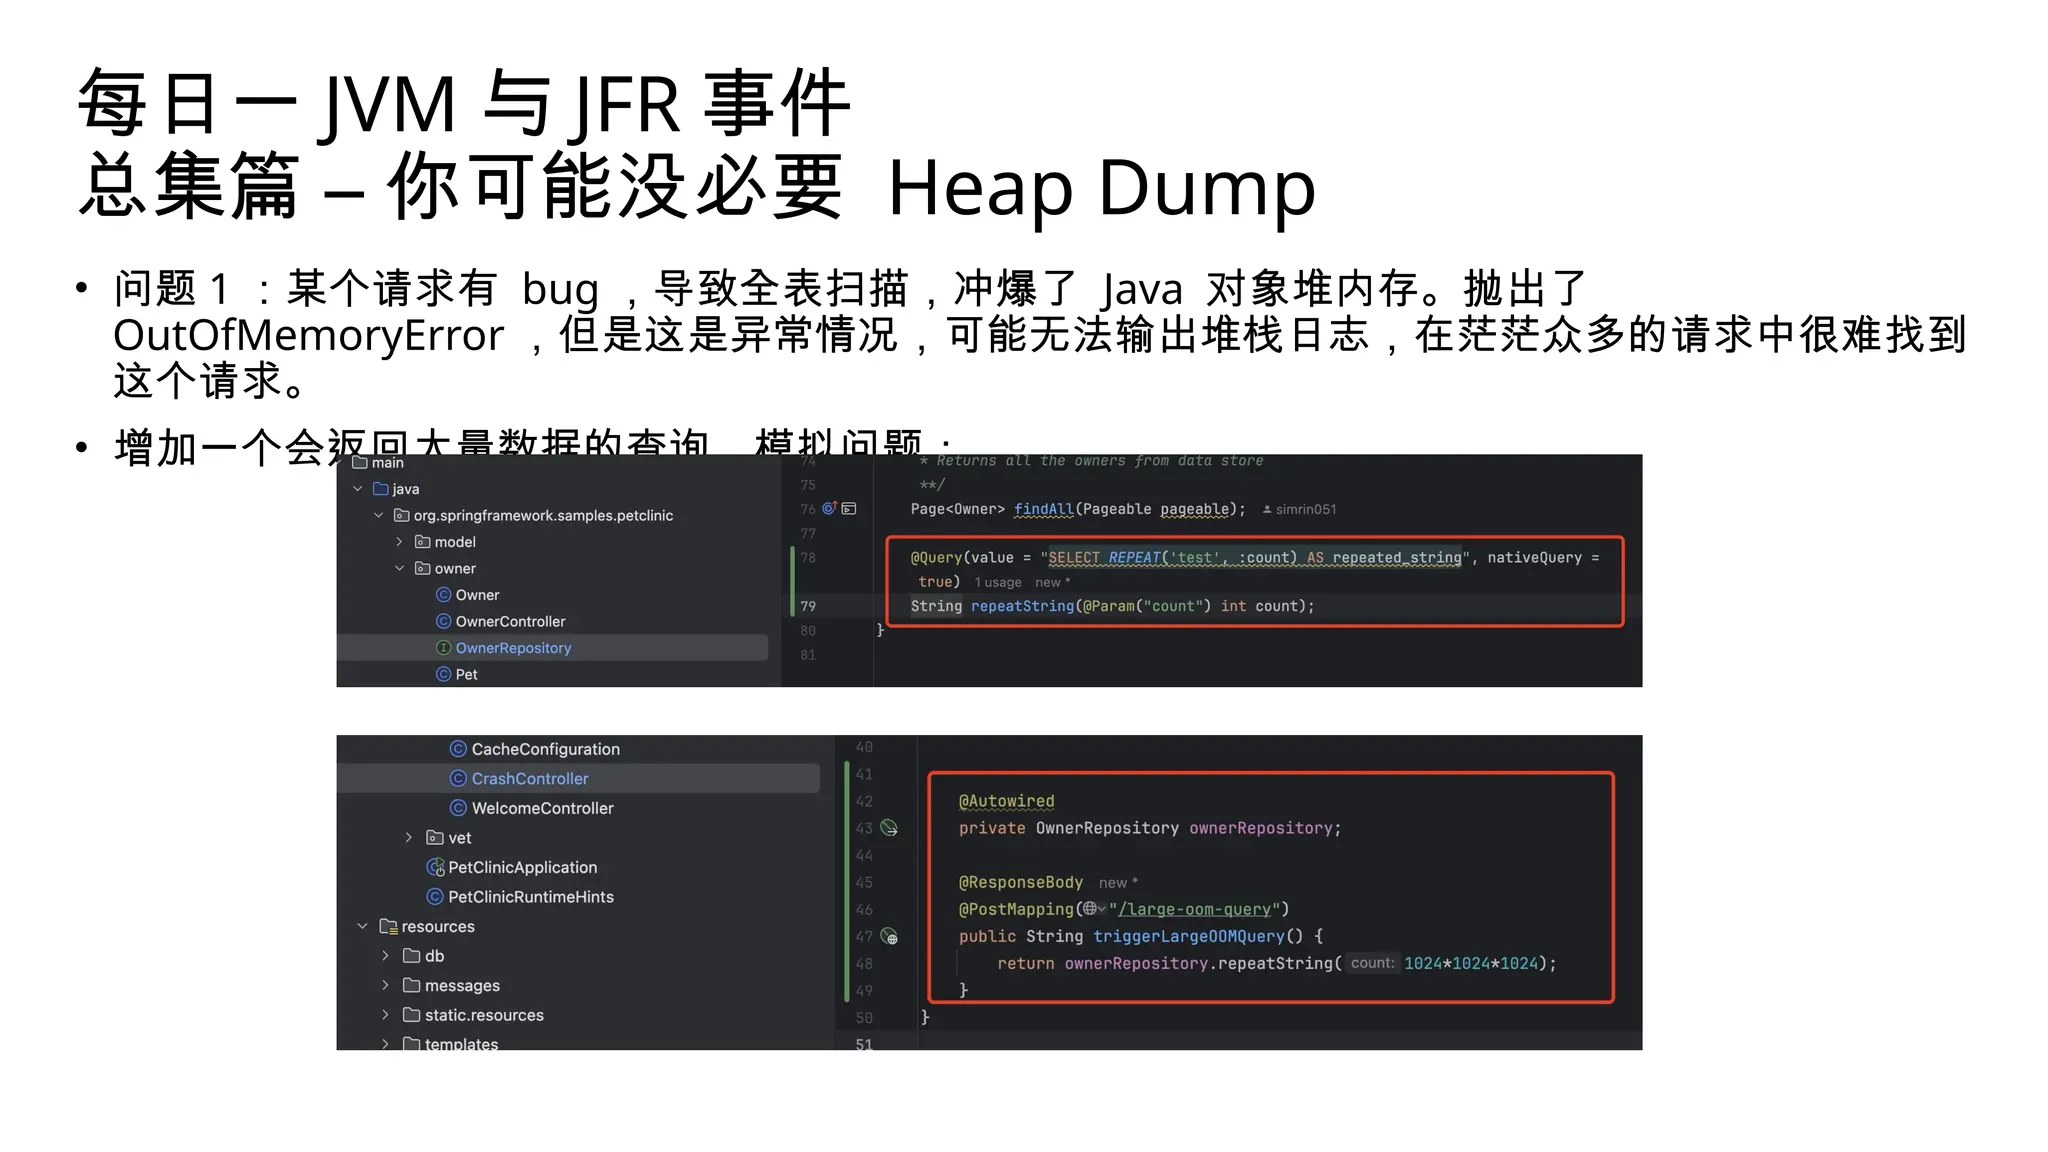This screenshot has width=2048, height=1152.
Task: Click the CacheConfiguration class icon
Action: [458, 749]
